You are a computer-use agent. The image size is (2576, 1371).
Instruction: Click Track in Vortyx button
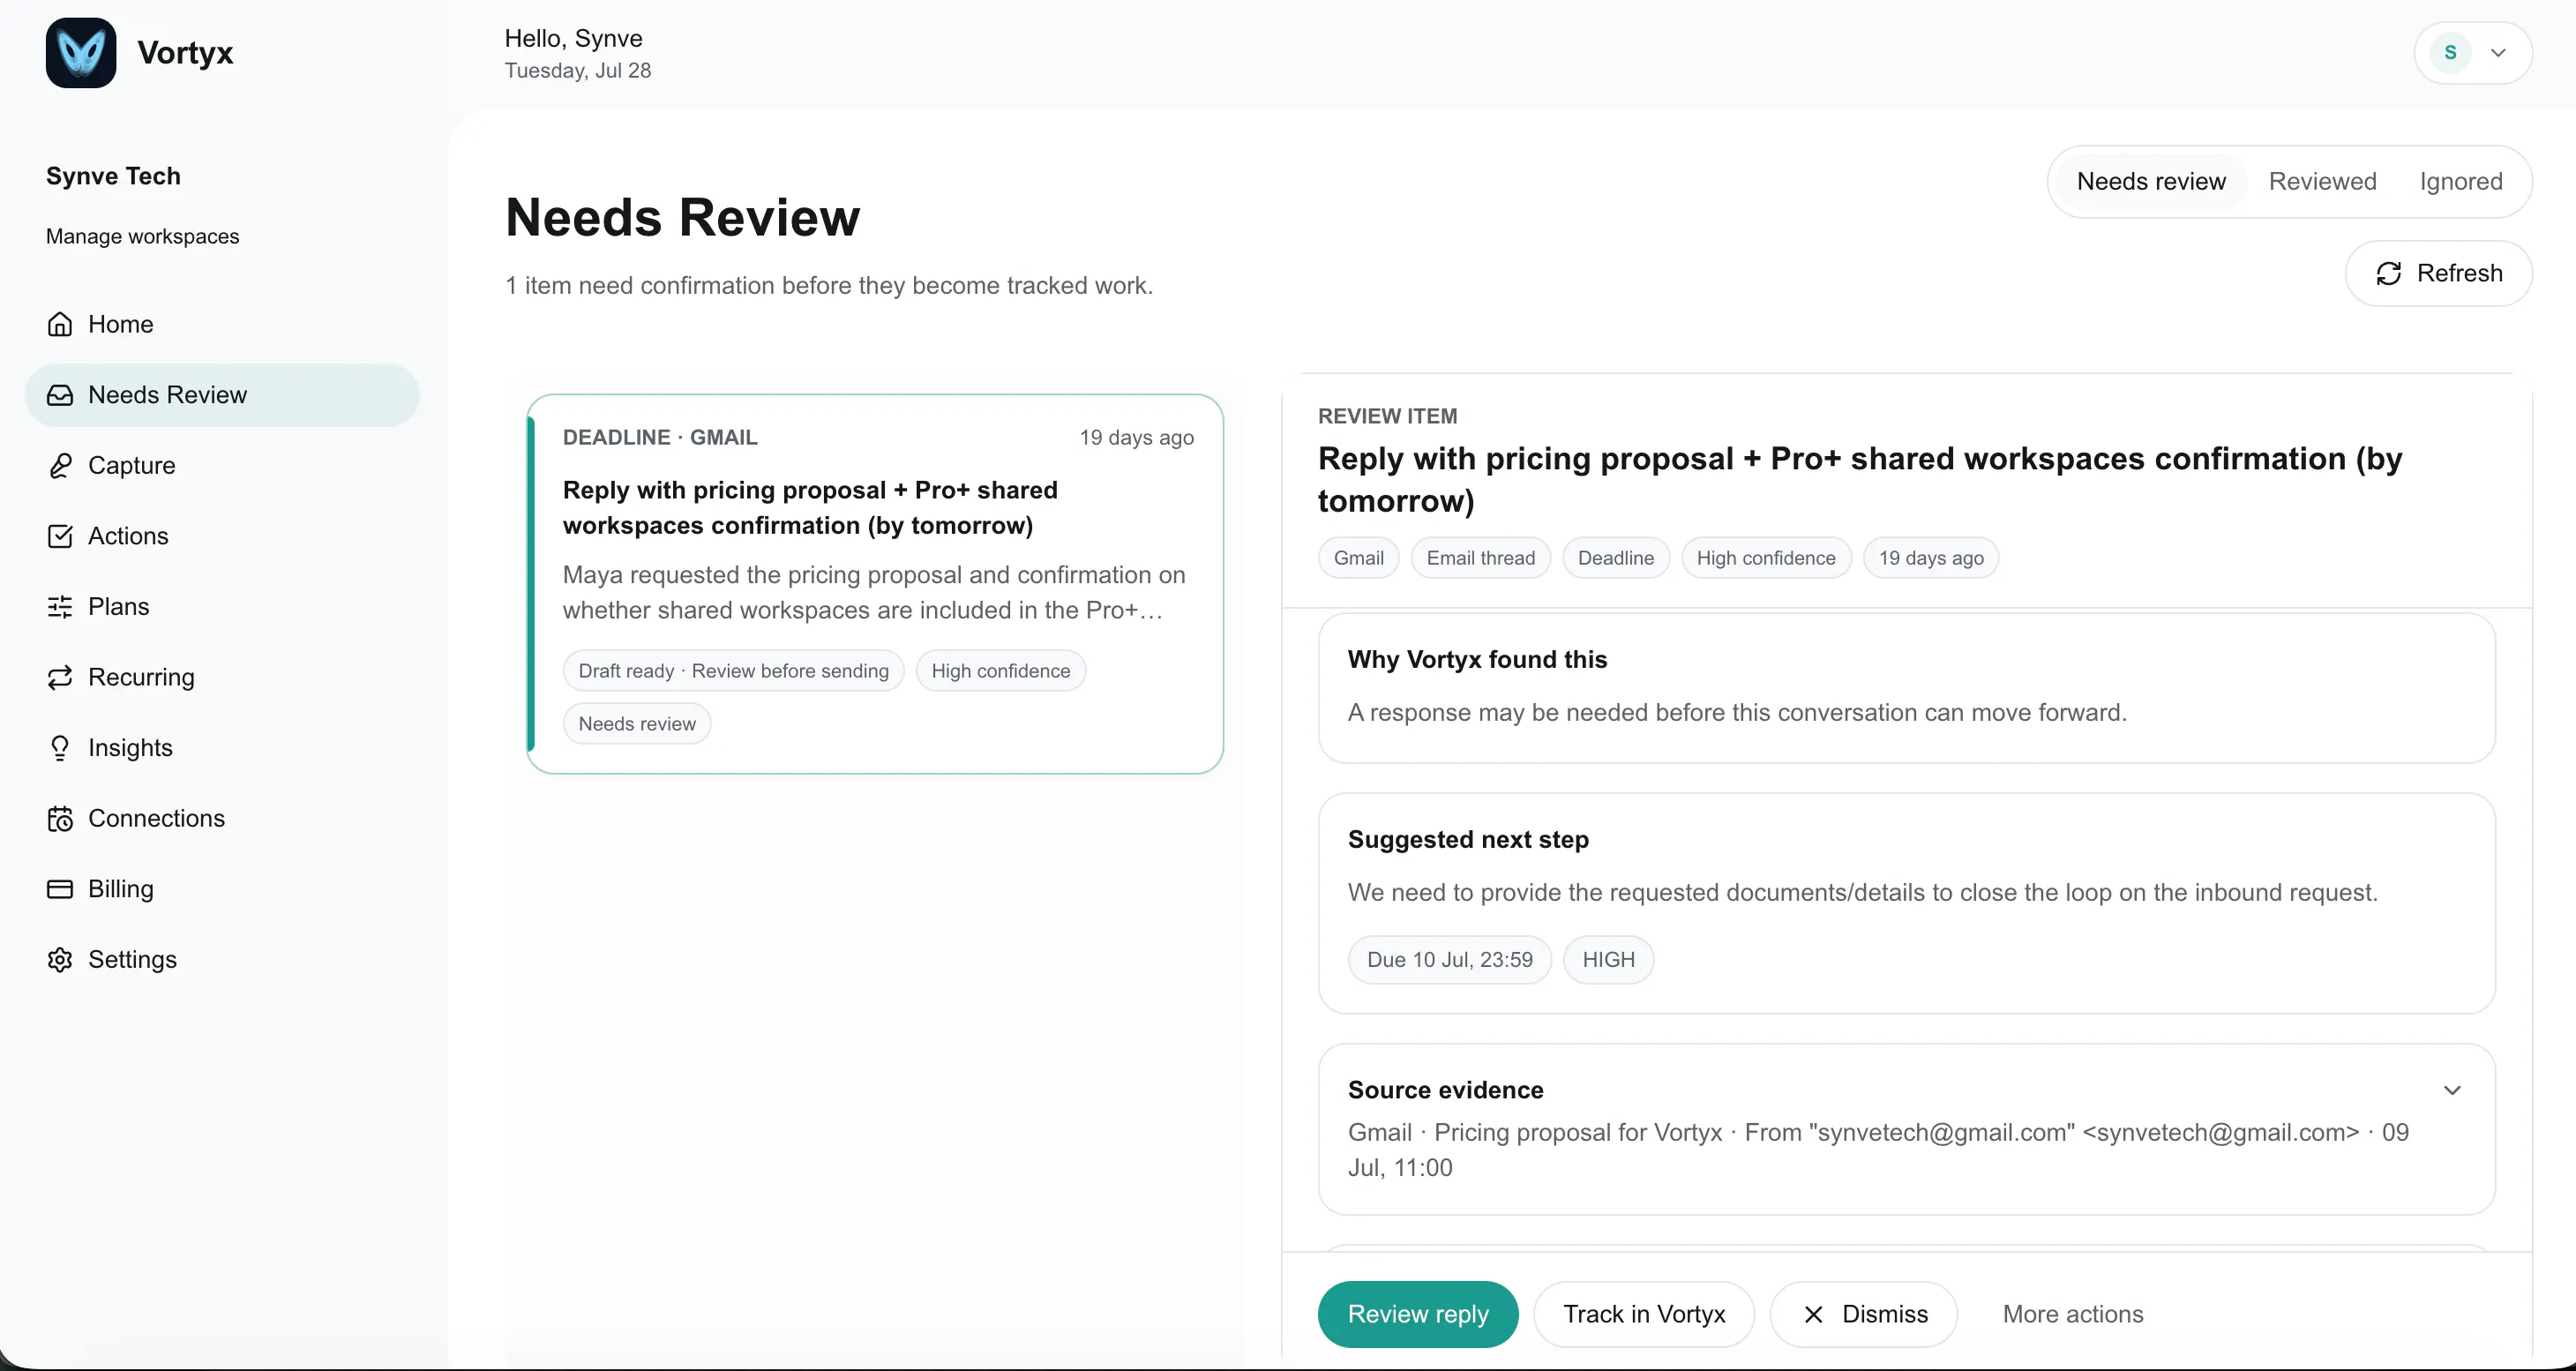pyautogui.click(x=1644, y=1314)
